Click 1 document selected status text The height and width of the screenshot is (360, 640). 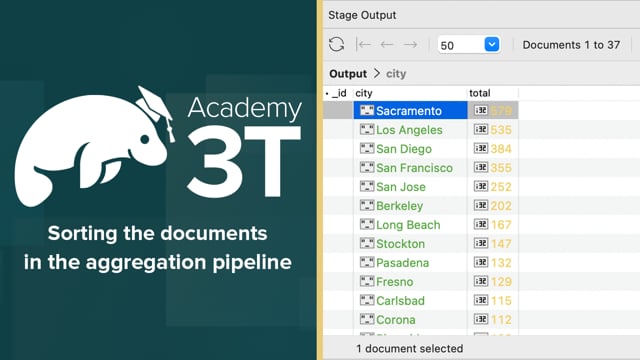coord(409,349)
